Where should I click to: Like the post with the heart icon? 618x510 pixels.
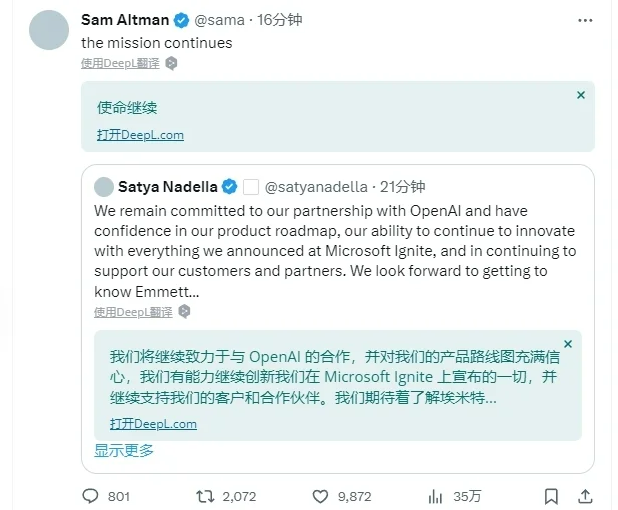click(x=321, y=496)
